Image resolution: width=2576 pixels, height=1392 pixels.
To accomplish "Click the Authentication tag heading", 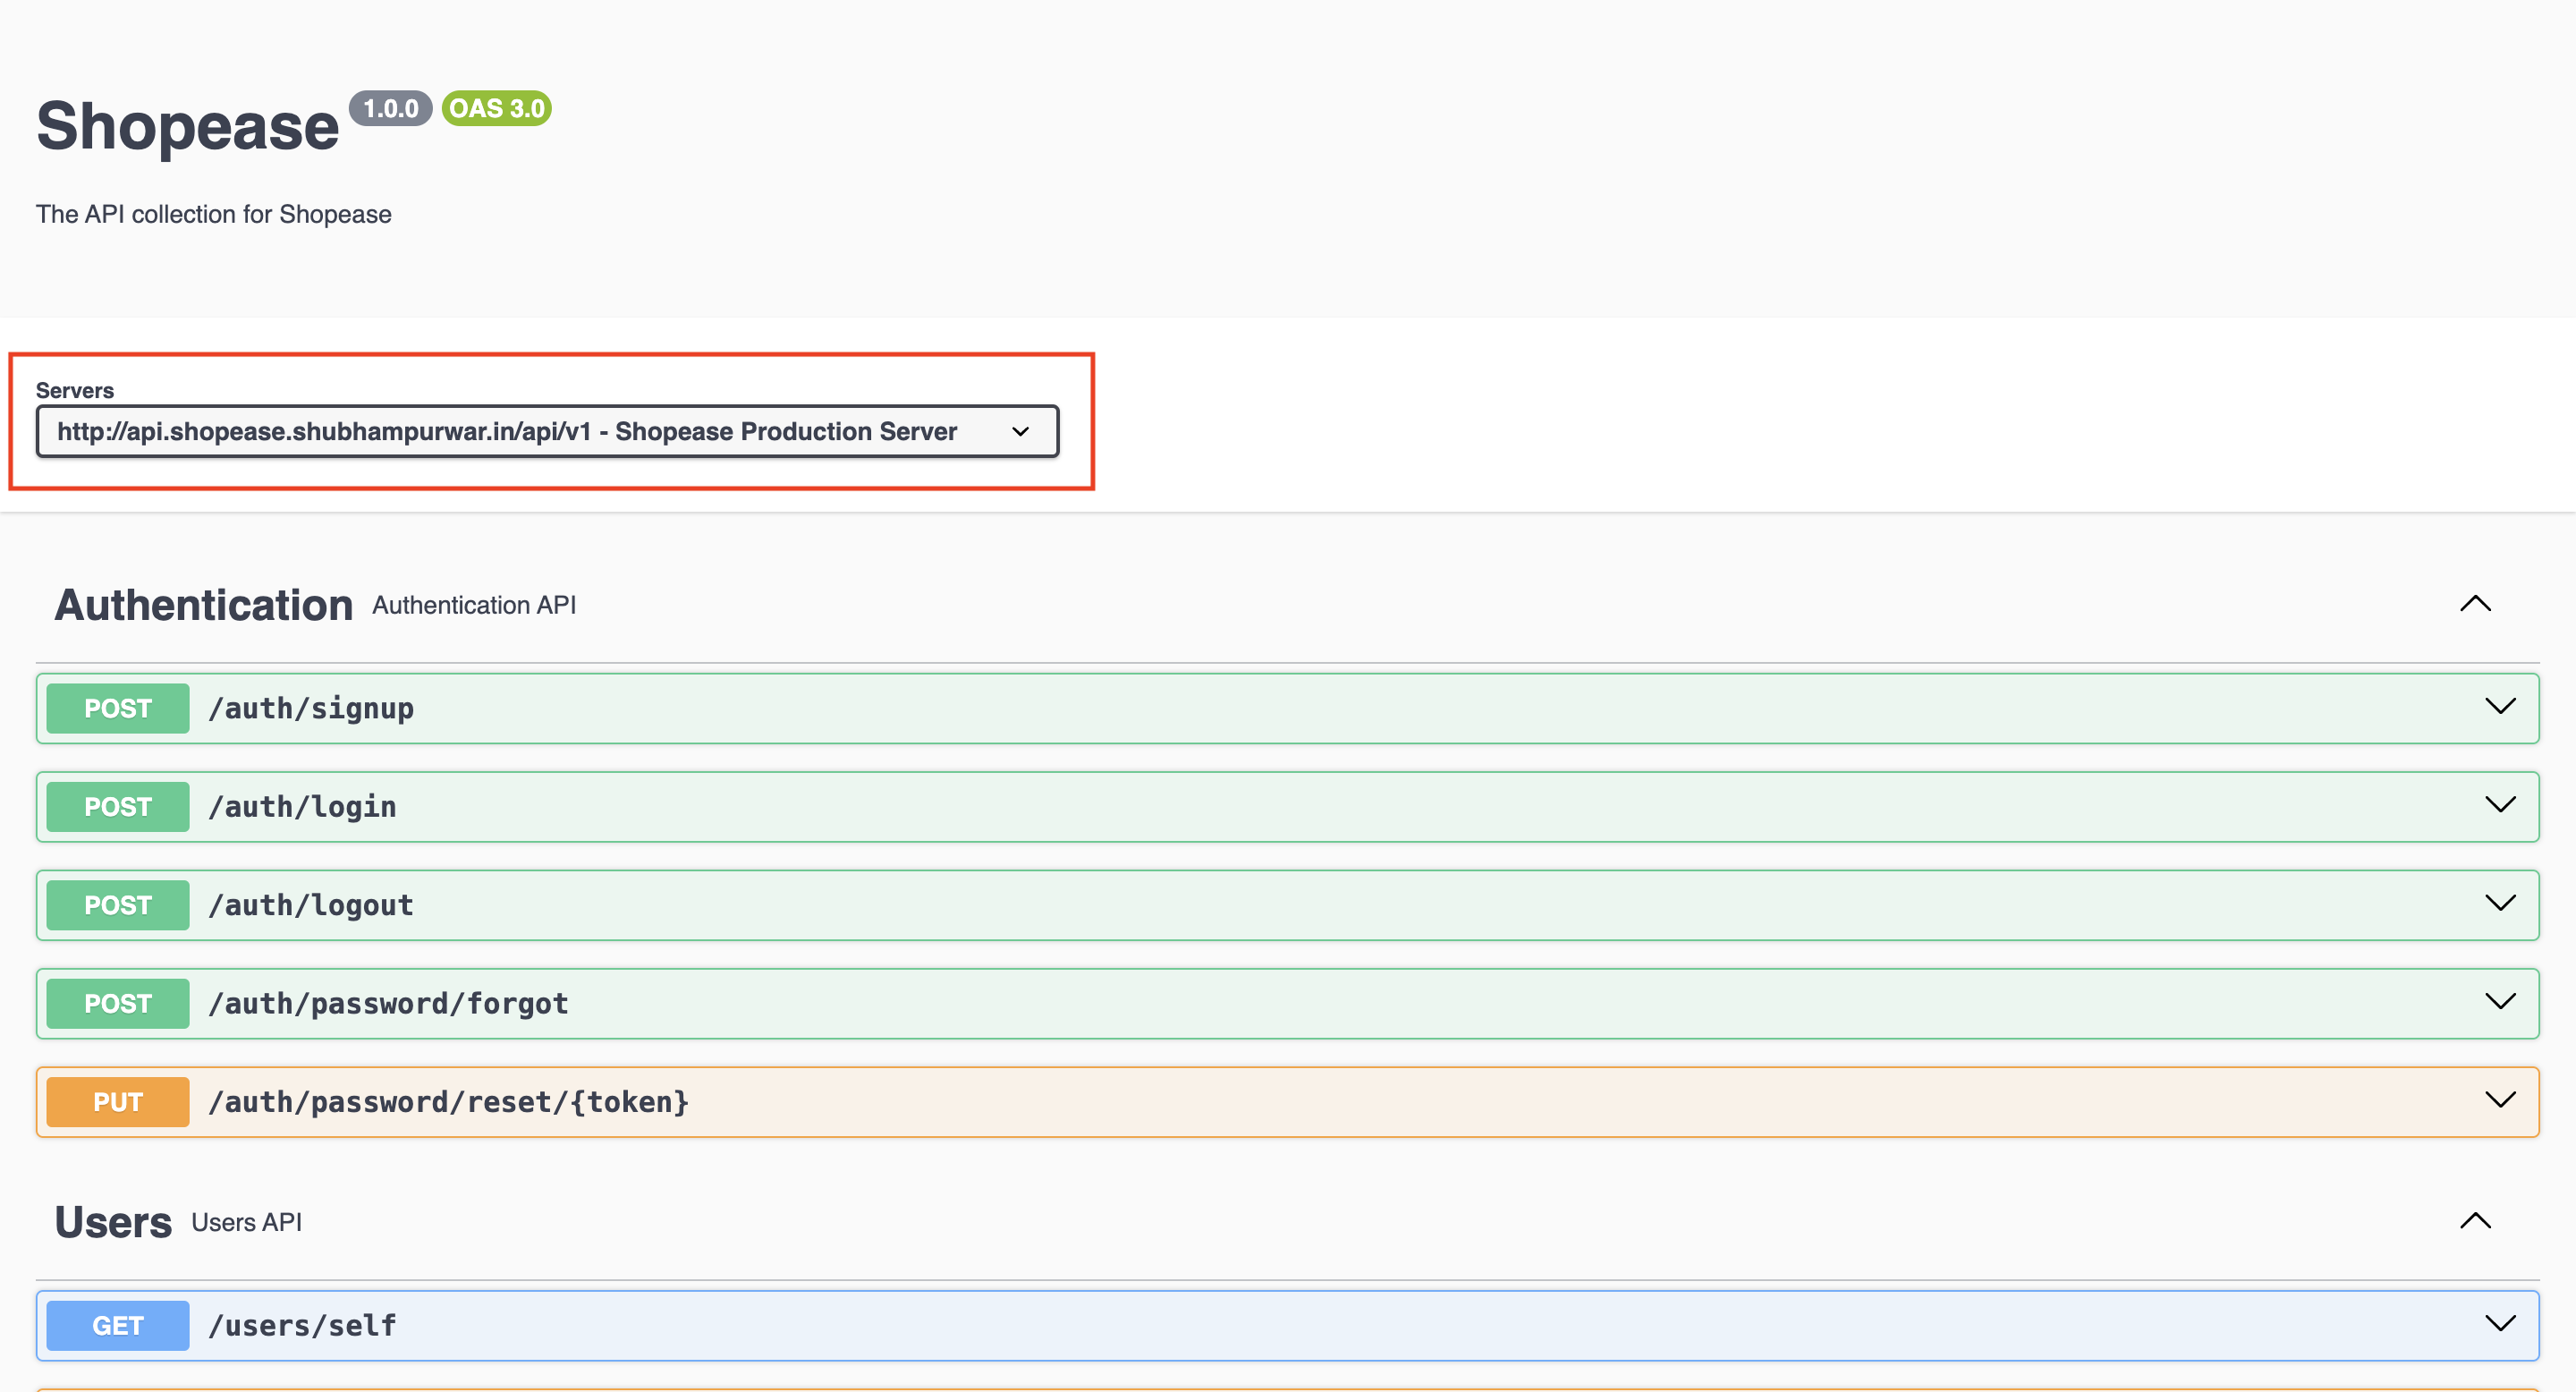I will (x=204, y=605).
